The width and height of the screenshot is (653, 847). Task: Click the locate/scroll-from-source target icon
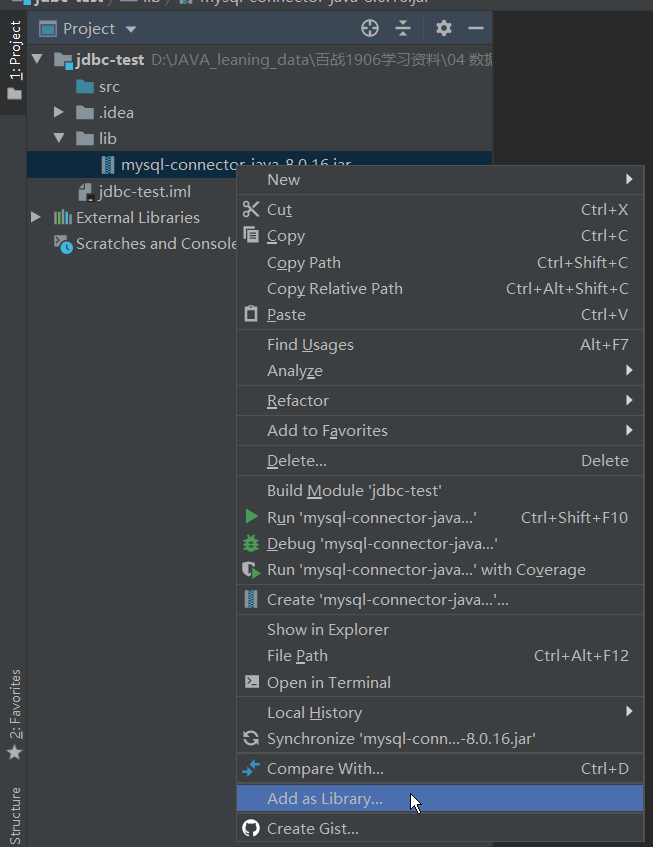[x=370, y=28]
